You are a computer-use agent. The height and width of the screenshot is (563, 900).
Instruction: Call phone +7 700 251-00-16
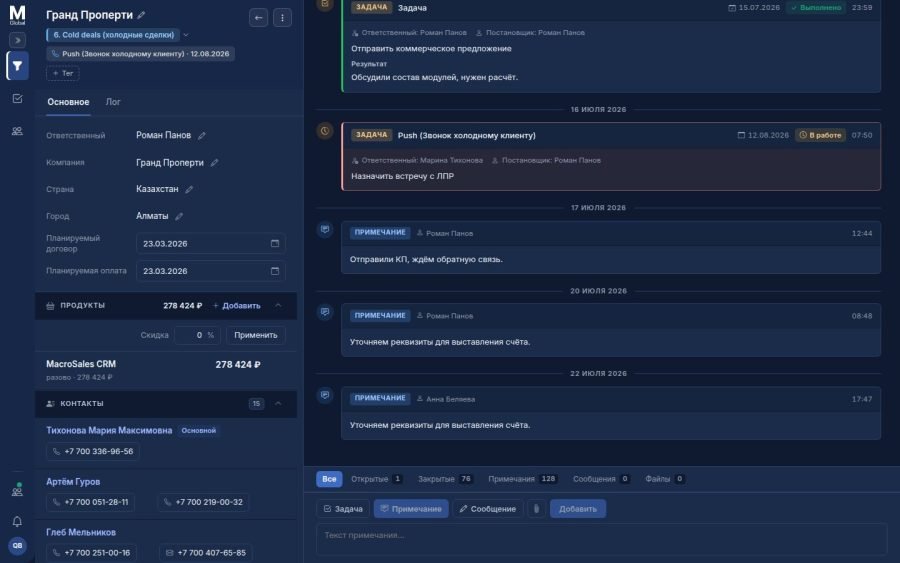click(x=91, y=553)
